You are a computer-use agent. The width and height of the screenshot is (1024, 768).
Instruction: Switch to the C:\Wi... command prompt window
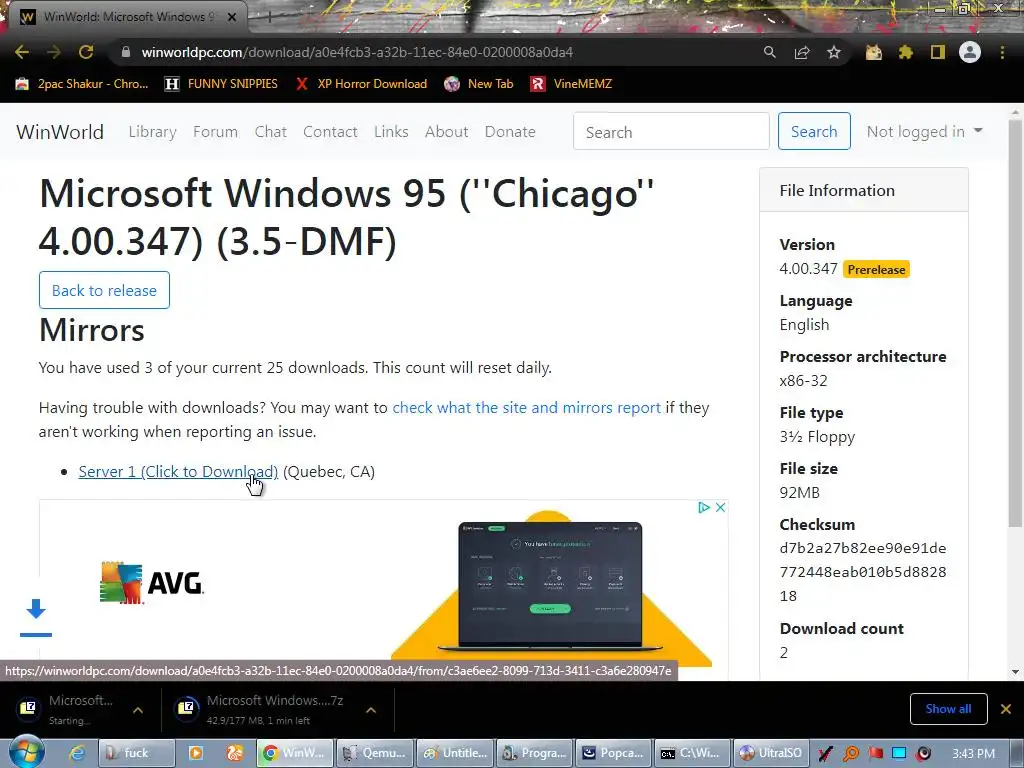(694, 753)
